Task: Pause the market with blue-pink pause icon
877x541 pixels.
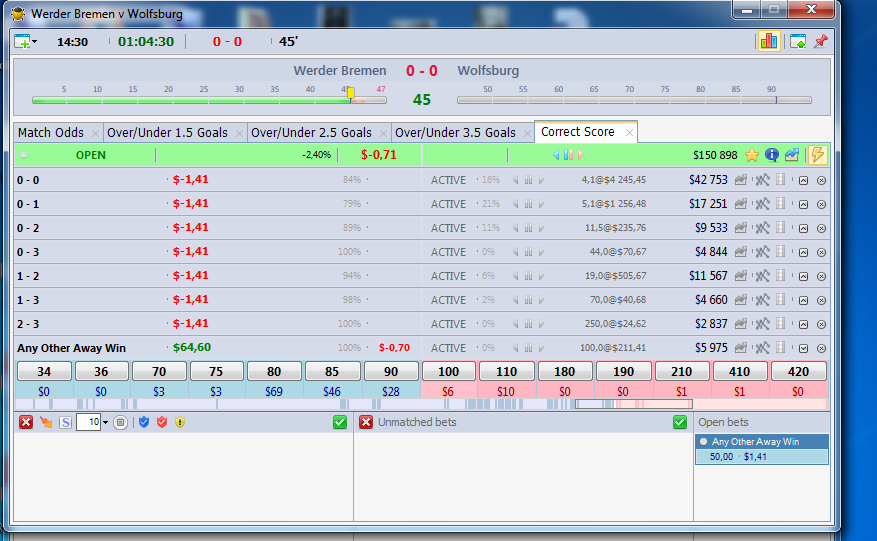Action: point(568,155)
